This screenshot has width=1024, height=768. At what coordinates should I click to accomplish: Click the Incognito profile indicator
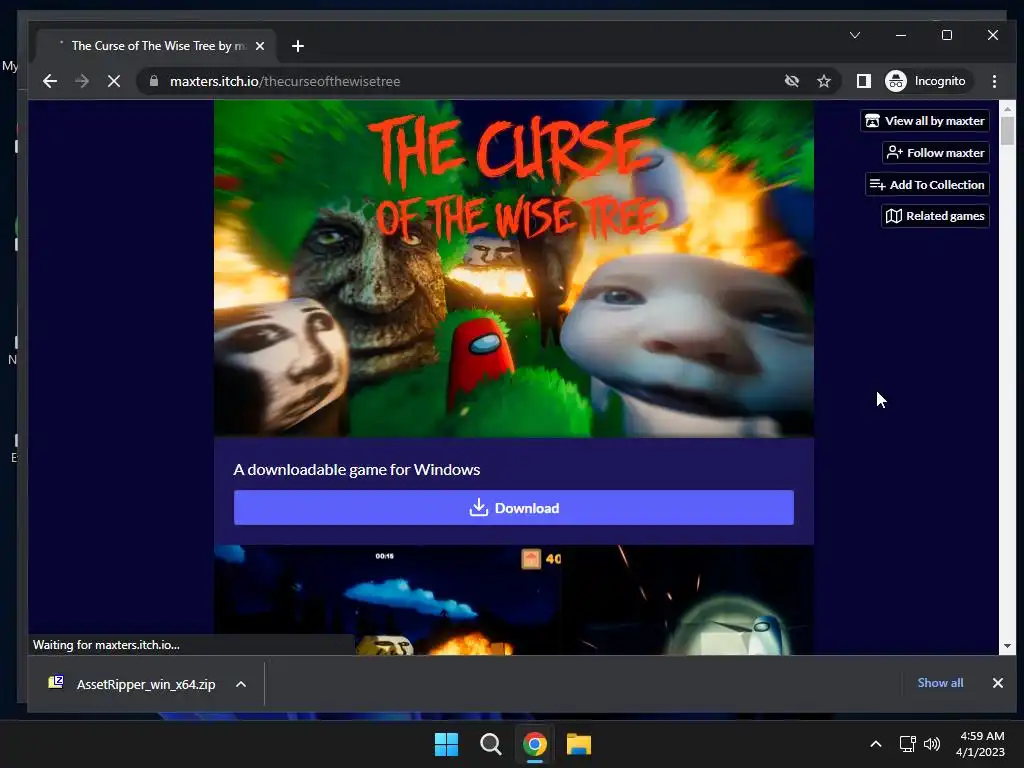click(x=925, y=81)
